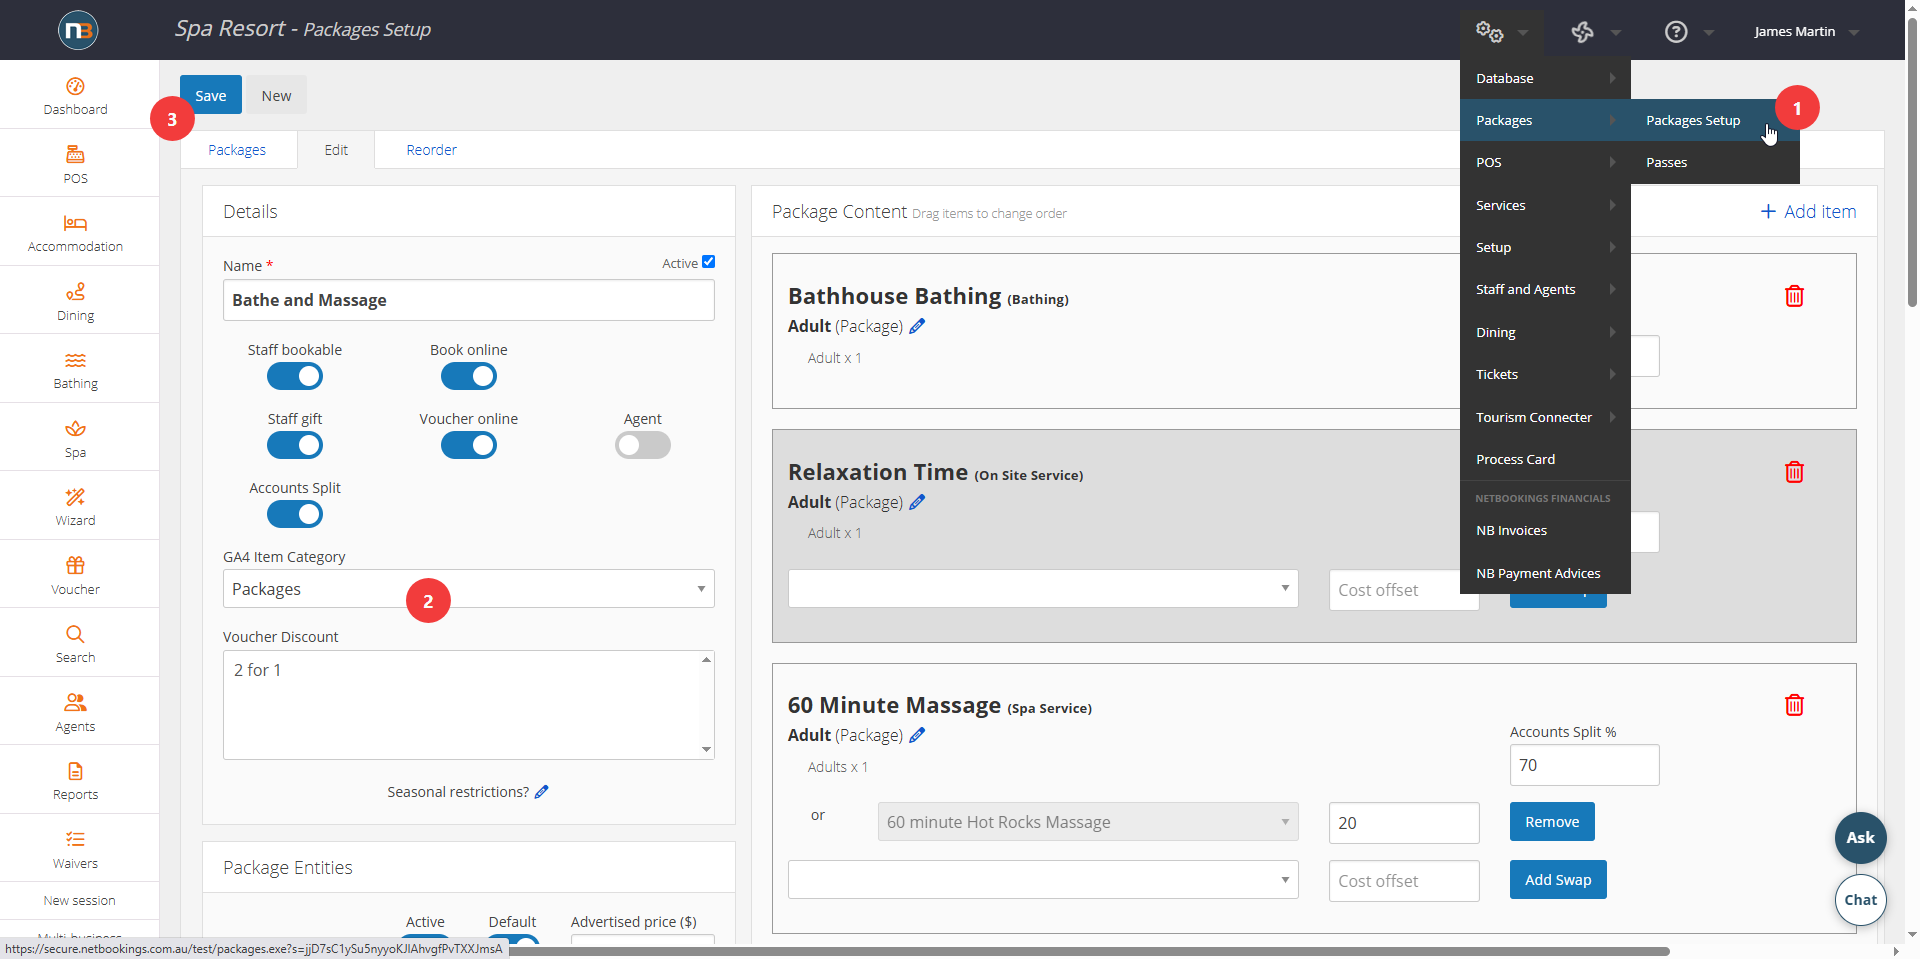Delete Relaxation Time package item
The height and width of the screenshot is (959, 1920).
[x=1794, y=472]
